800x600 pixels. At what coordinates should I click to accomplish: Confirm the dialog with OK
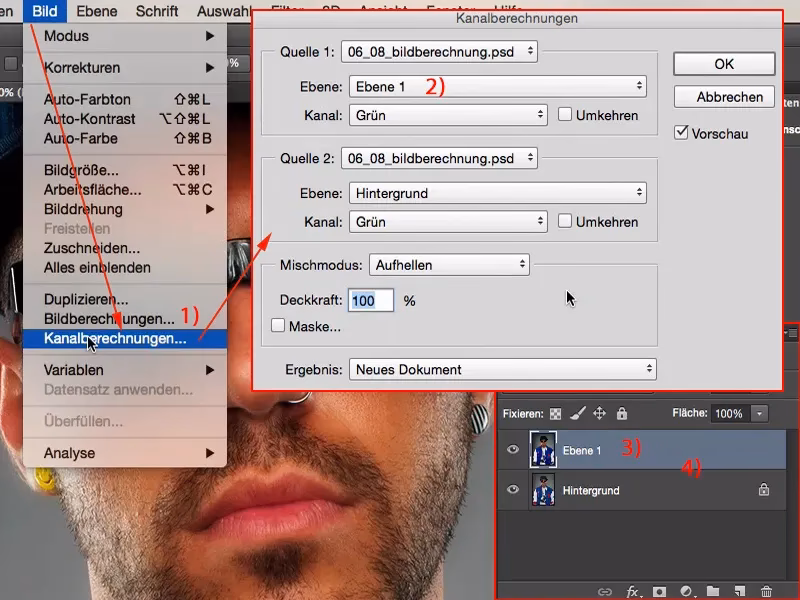click(x=724, y=63)
